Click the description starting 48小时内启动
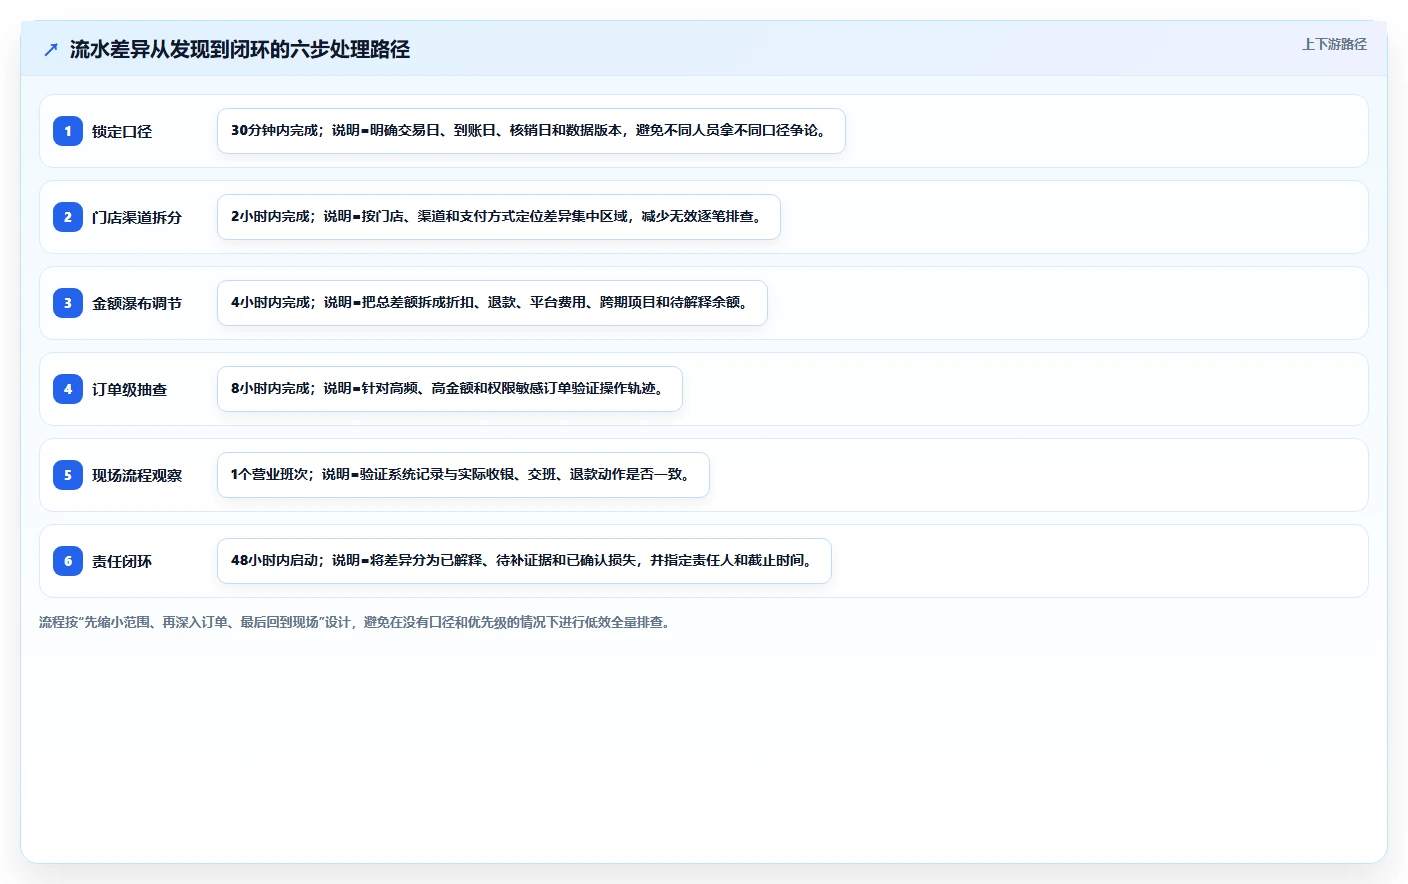 (524, 561)
